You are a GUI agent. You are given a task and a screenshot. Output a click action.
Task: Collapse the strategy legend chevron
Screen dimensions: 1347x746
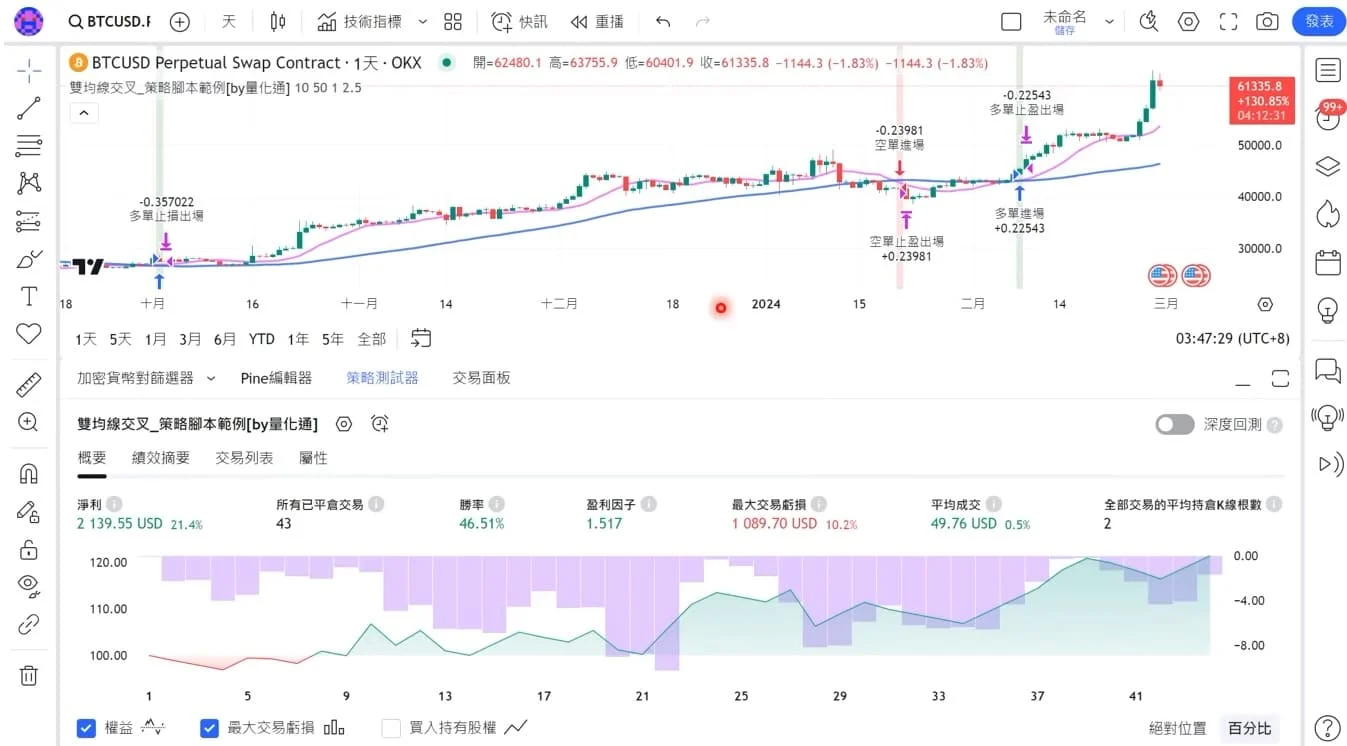[84, 113]
